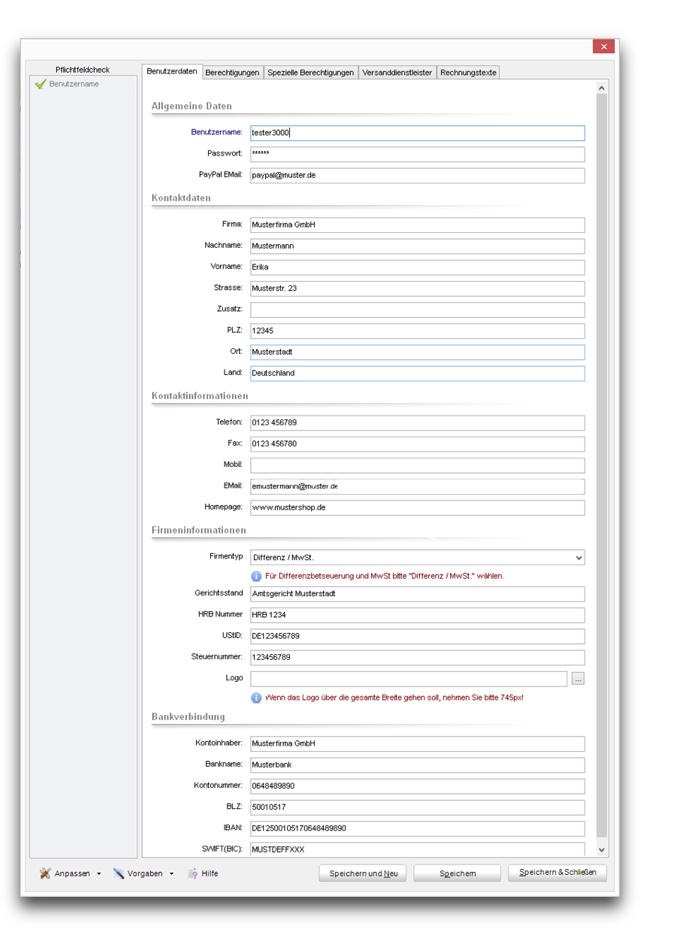Viewport: 684px width, 943px height.
Task: Click the PLZ field
Action: click(417, 331)
